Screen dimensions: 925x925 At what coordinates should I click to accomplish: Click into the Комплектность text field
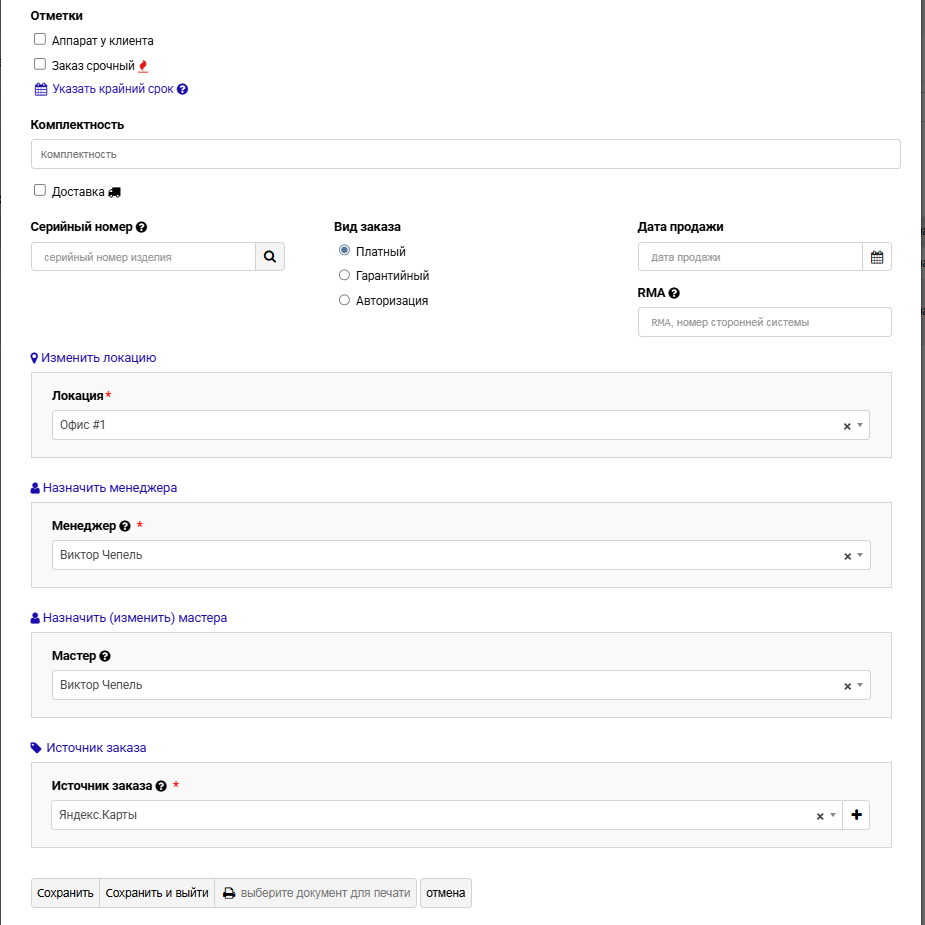coord(465,154)
